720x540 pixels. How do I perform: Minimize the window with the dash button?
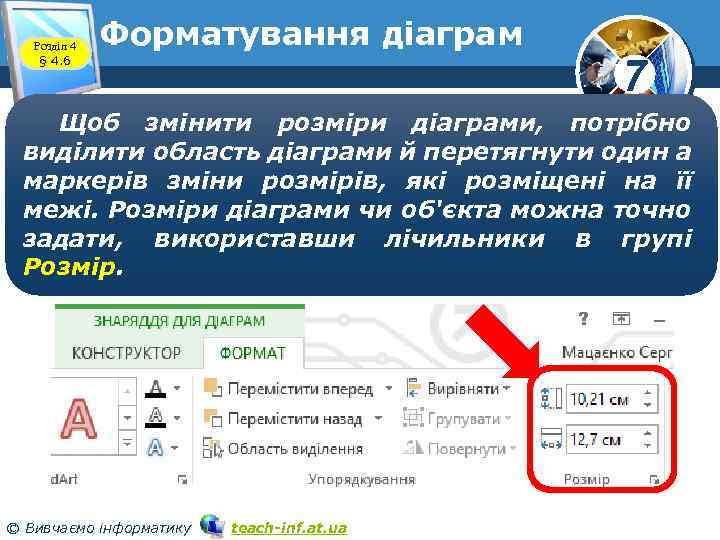(659, 321)
